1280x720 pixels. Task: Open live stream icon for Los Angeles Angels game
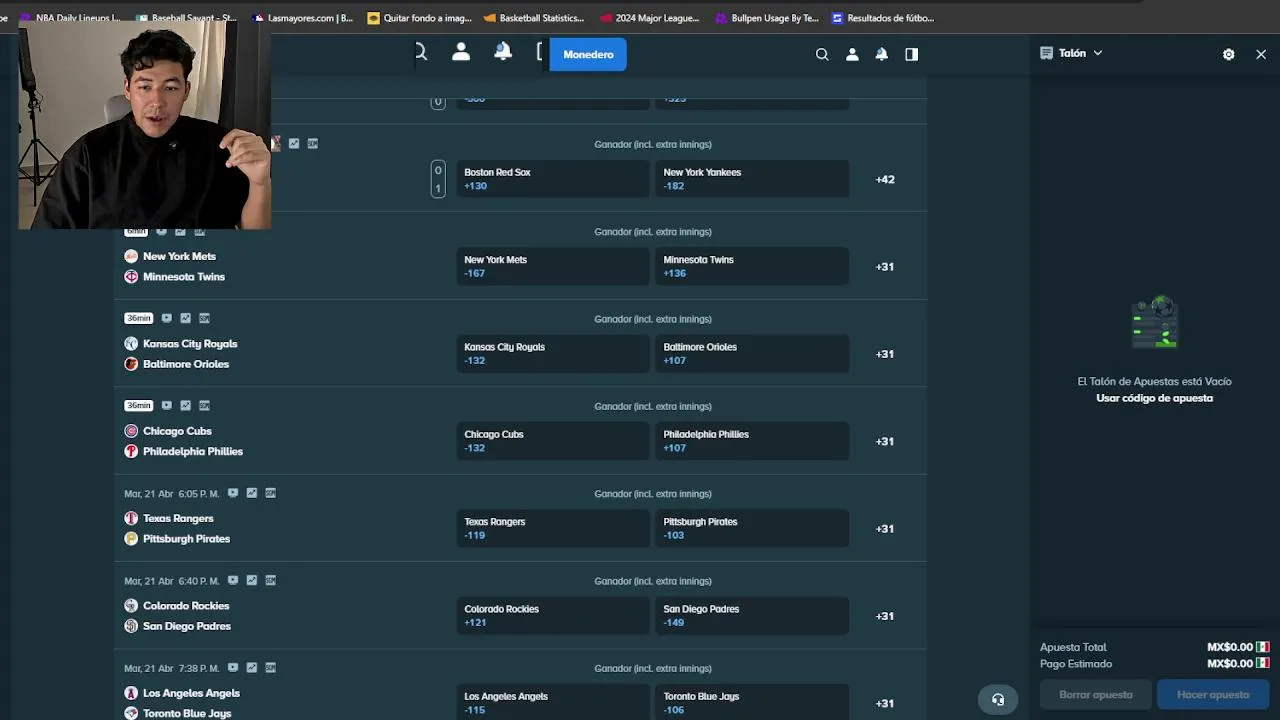(x=233, y=667)
